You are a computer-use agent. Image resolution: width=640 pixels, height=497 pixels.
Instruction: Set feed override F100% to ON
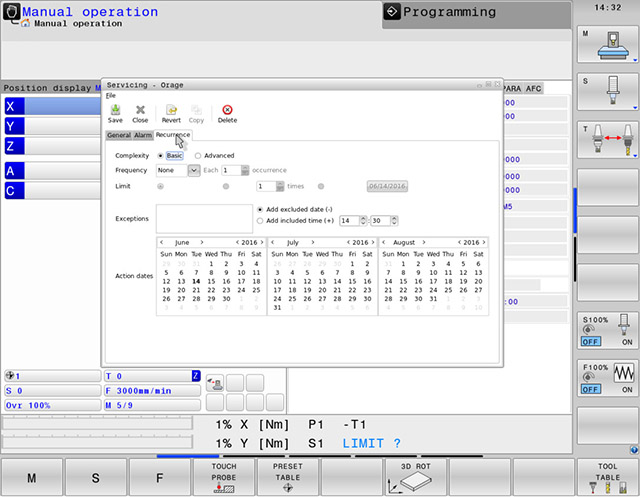point(627,390)
